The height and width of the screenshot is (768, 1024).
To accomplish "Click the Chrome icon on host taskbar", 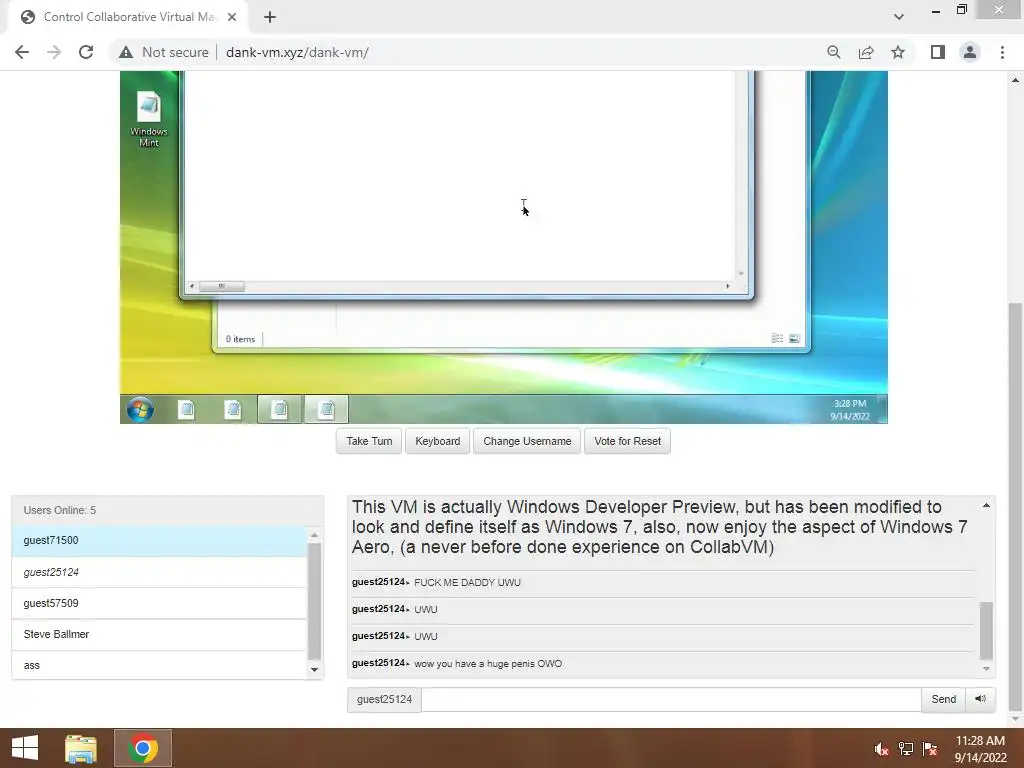I will click(x=143, y=748).
